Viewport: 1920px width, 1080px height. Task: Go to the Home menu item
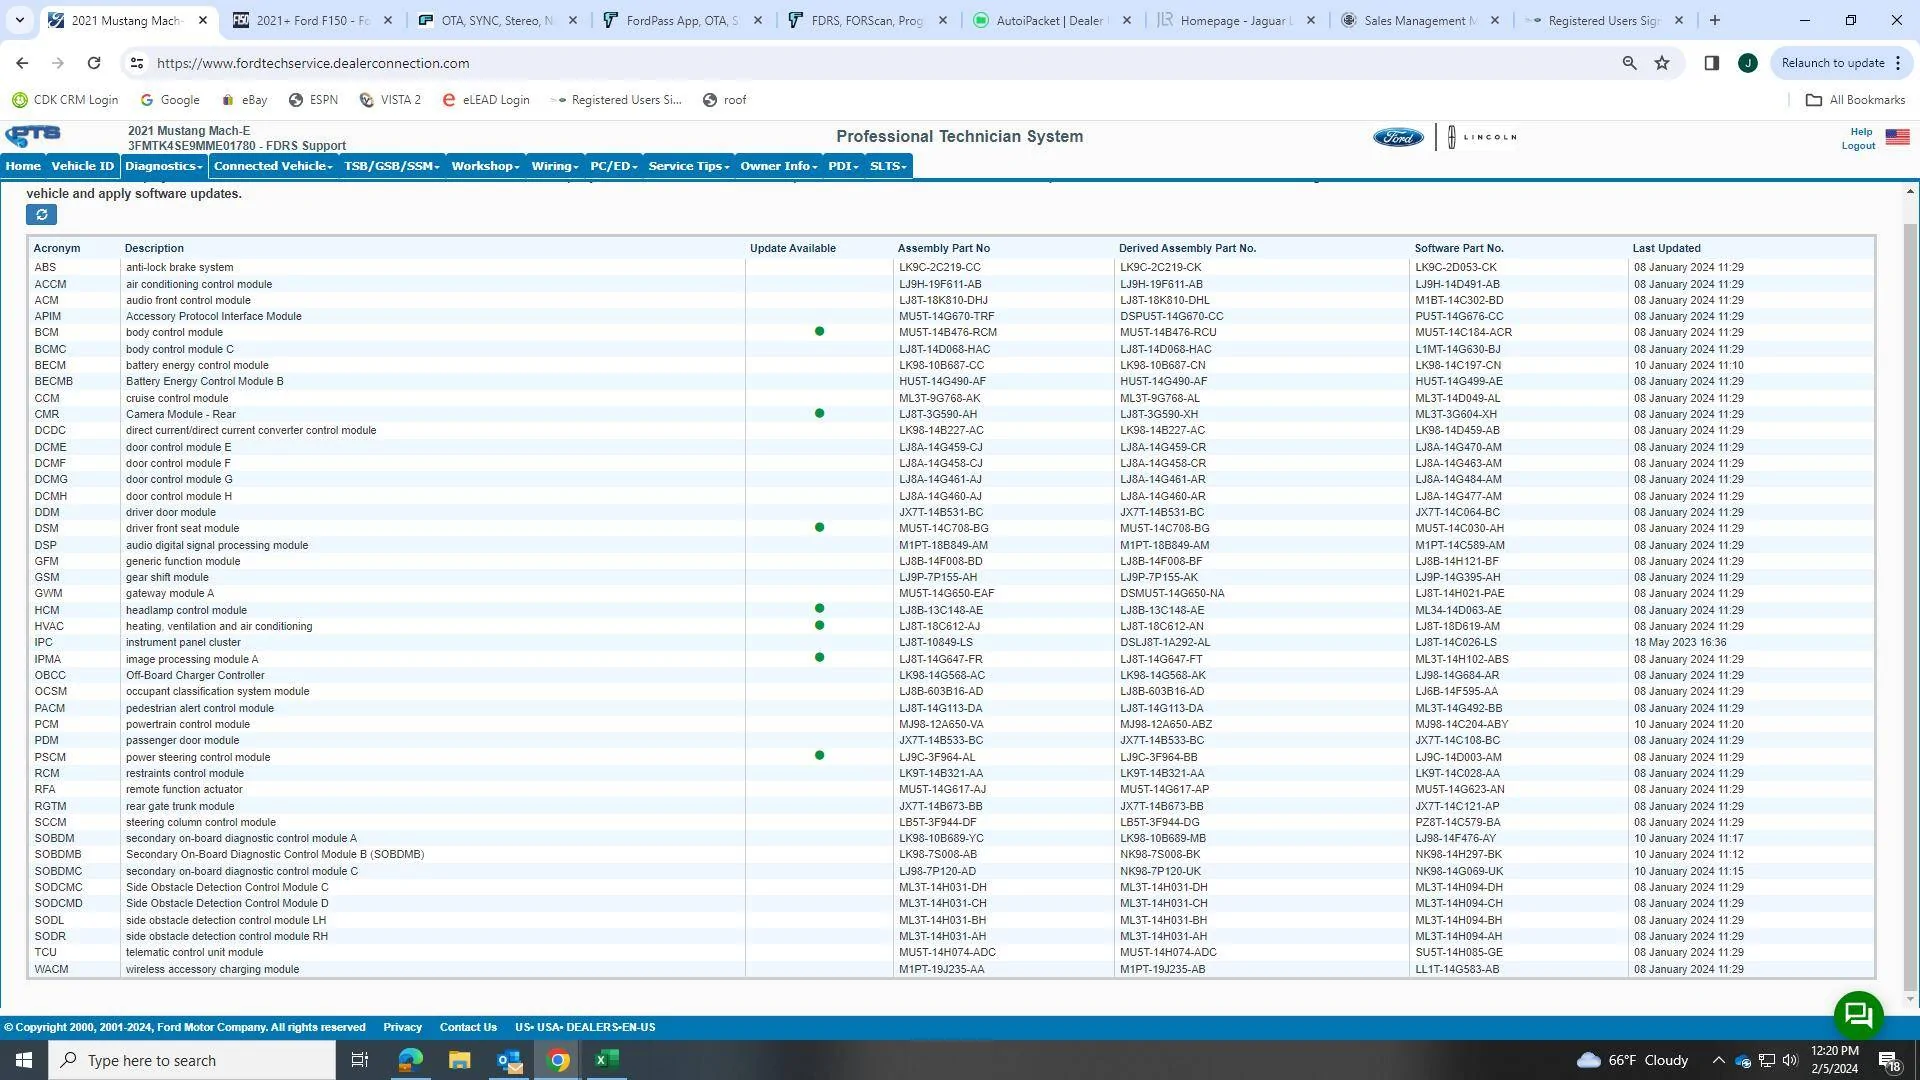coord(23,166)
